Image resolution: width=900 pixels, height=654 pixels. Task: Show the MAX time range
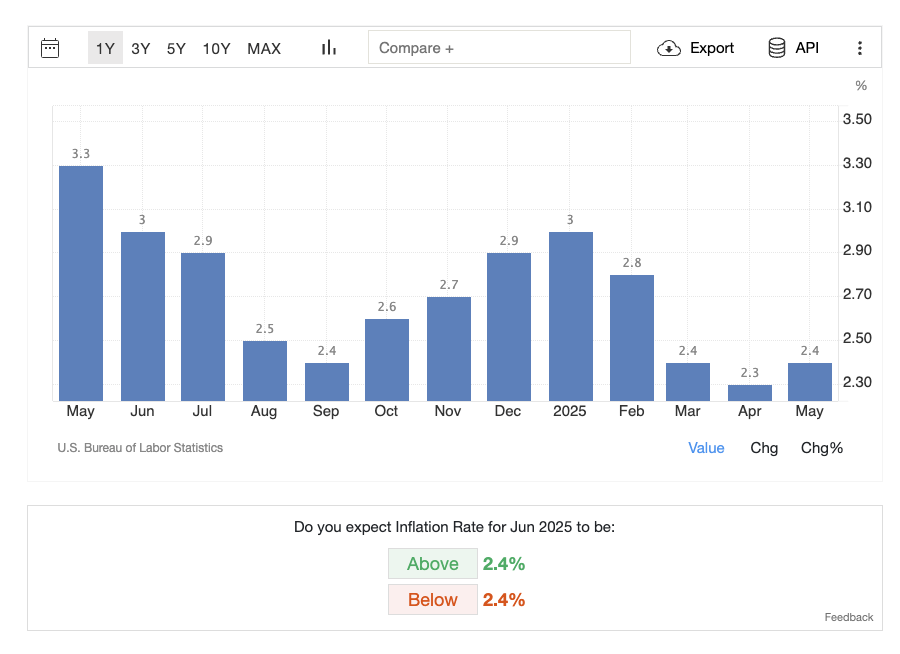tap(264, 48)
